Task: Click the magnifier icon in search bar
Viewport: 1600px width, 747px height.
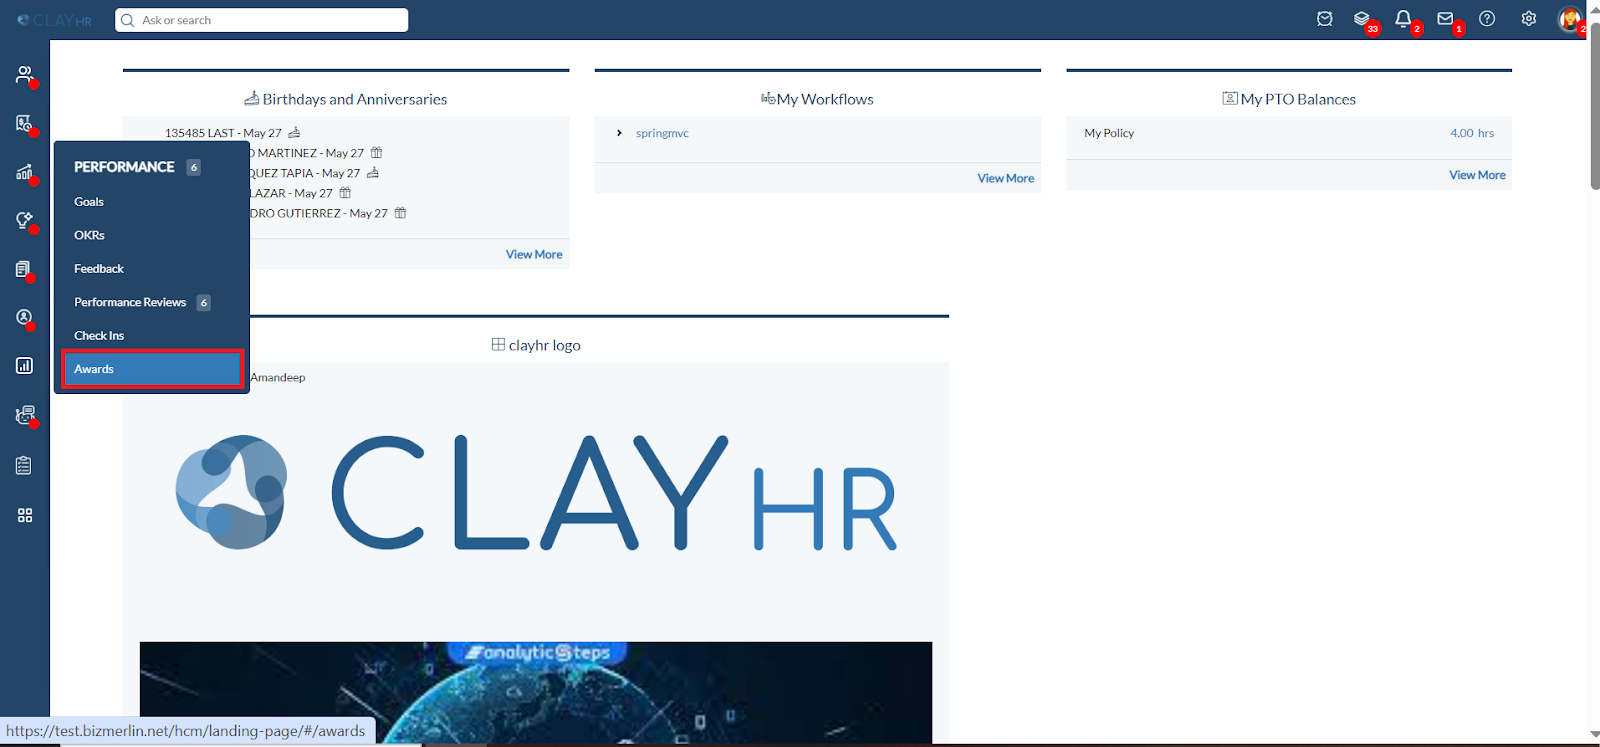Action: (x=128, y=20)
